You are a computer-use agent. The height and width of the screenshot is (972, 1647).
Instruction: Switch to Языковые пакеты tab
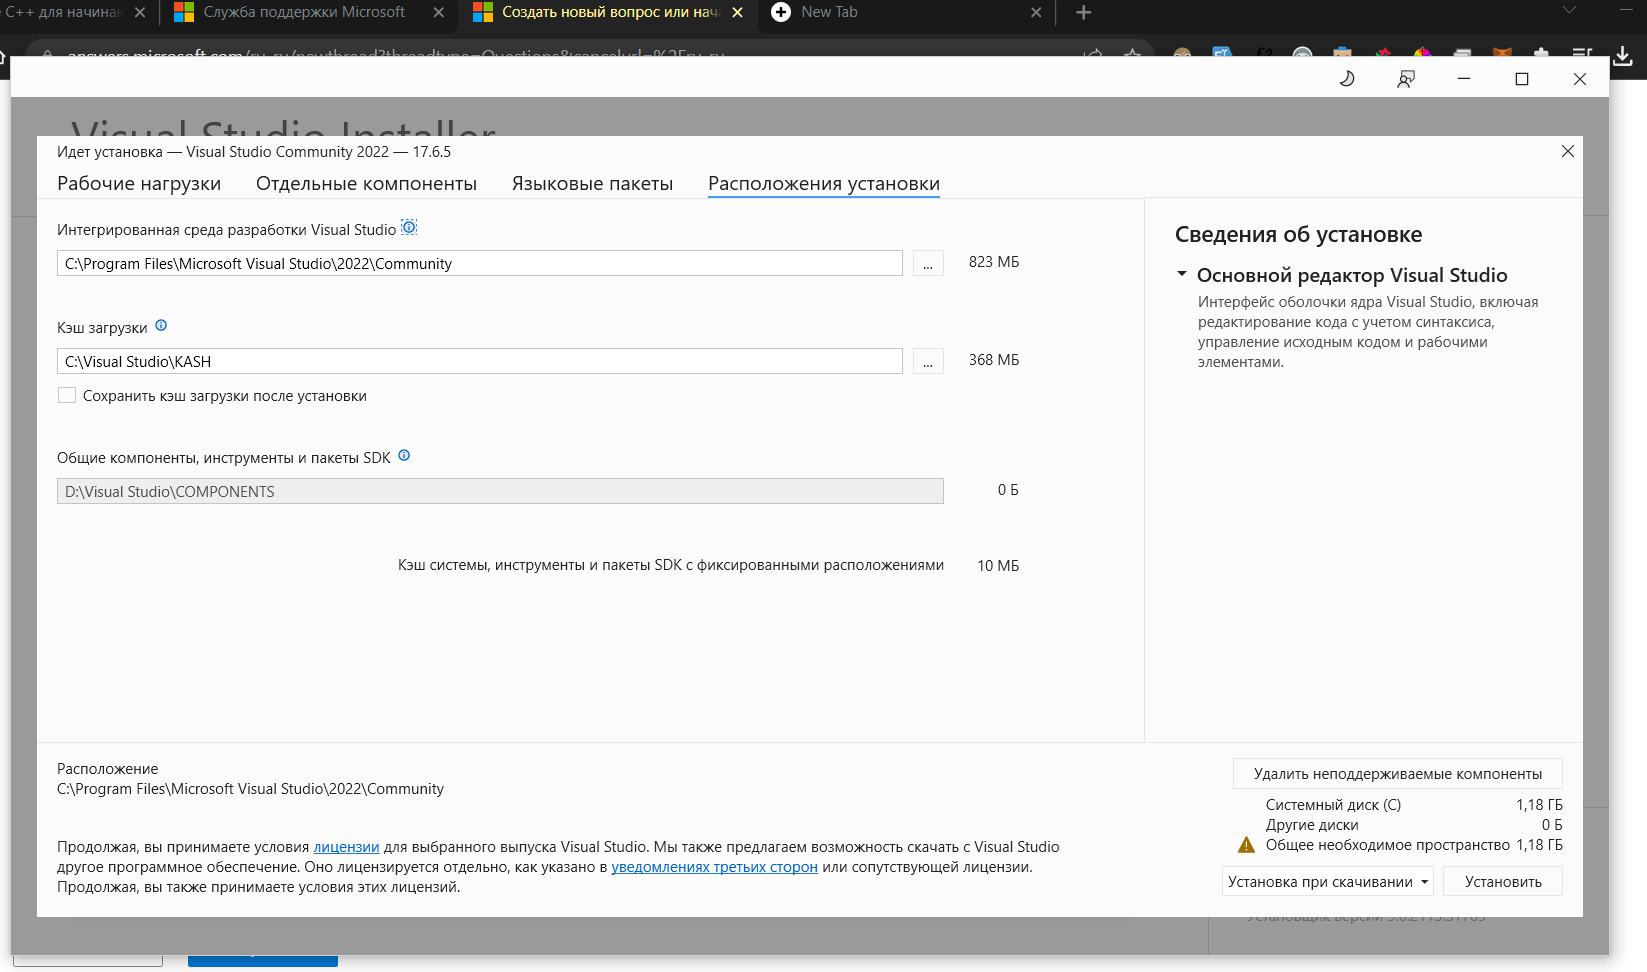(x=592, y=184)
